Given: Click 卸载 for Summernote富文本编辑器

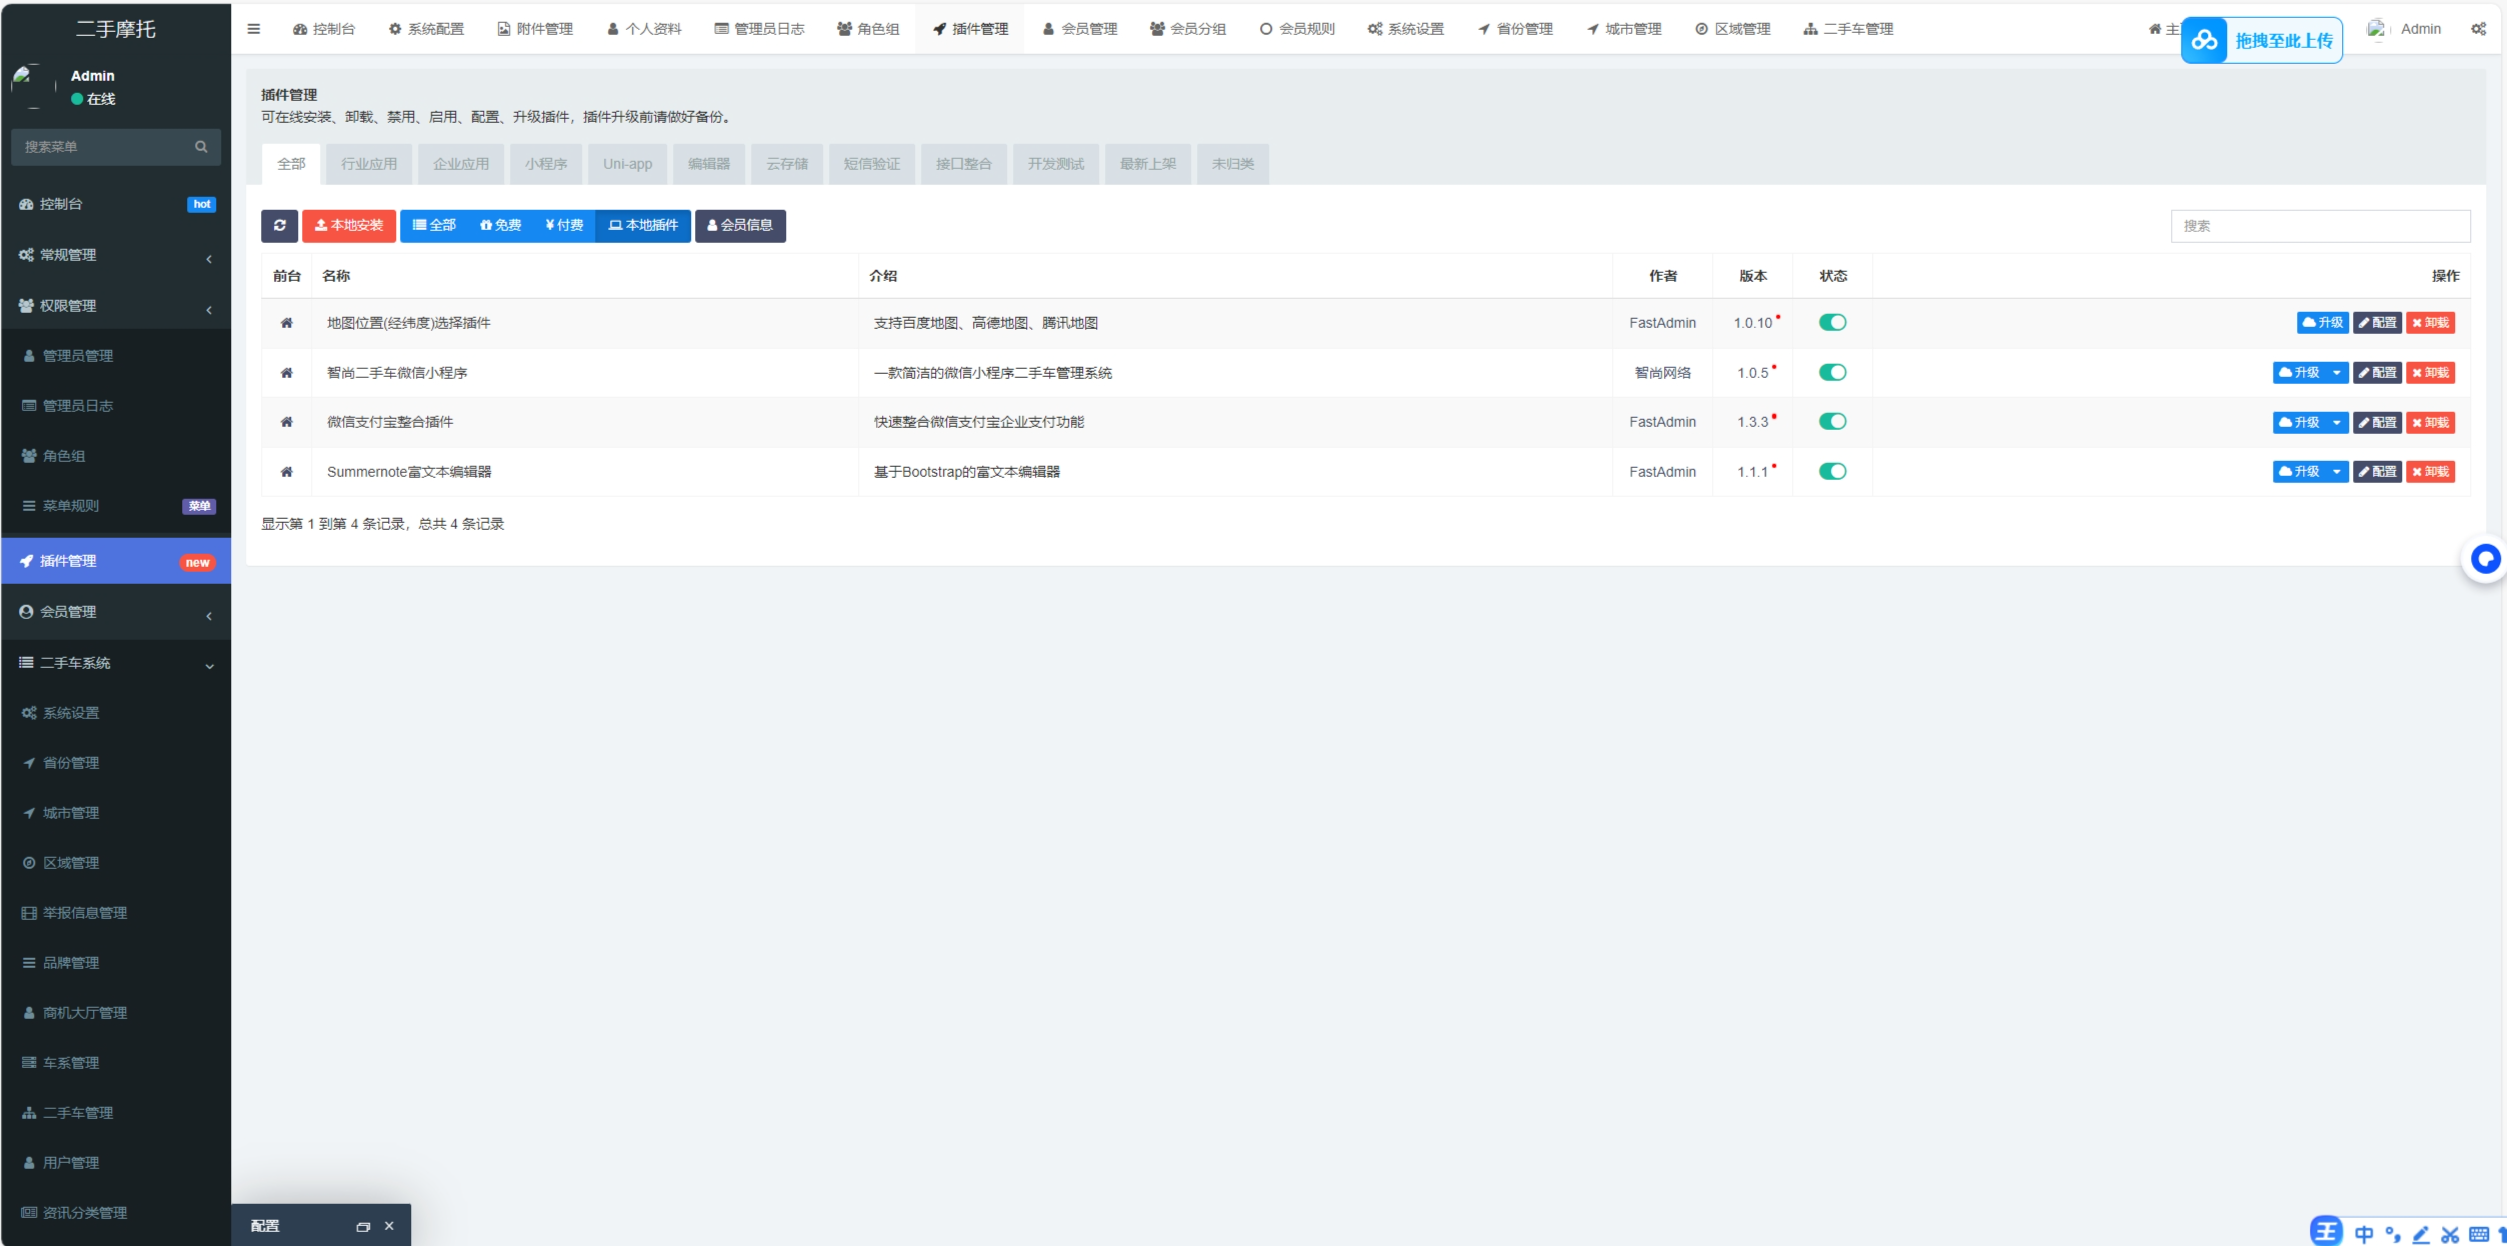Looking at the screenshot, I should [2430, 472].
